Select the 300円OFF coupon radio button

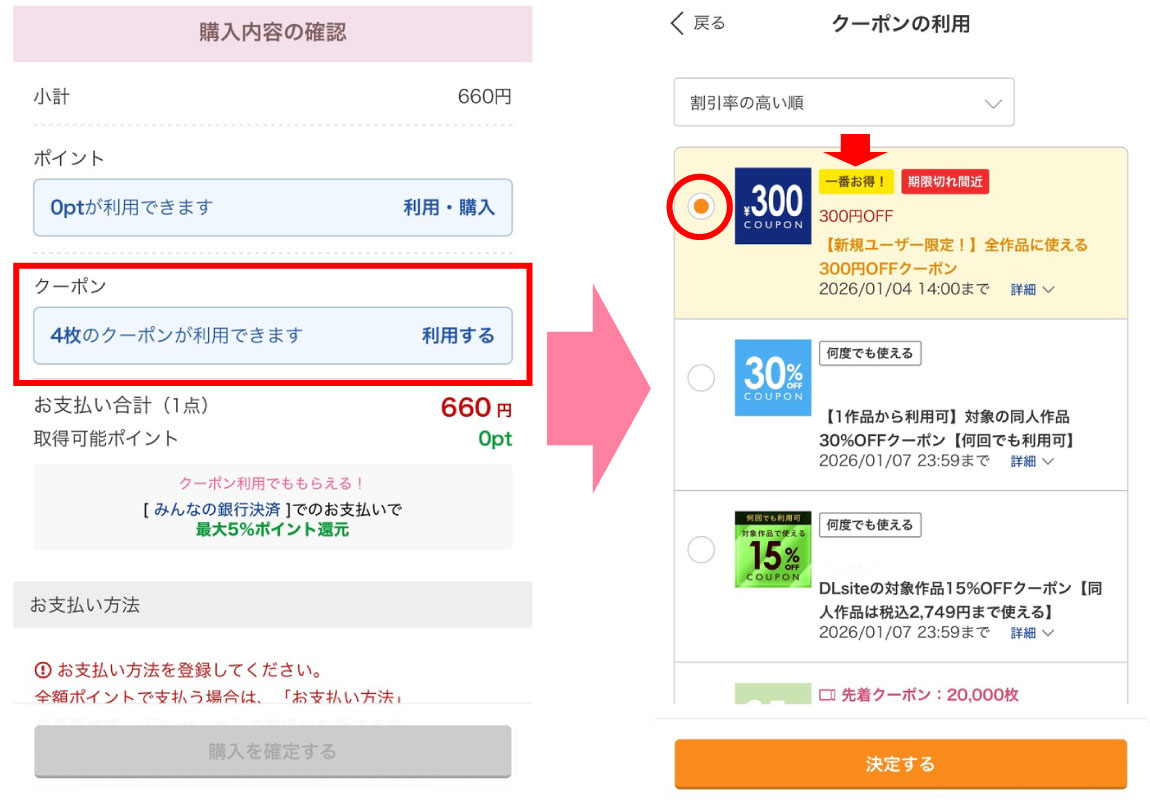point(701,206)
